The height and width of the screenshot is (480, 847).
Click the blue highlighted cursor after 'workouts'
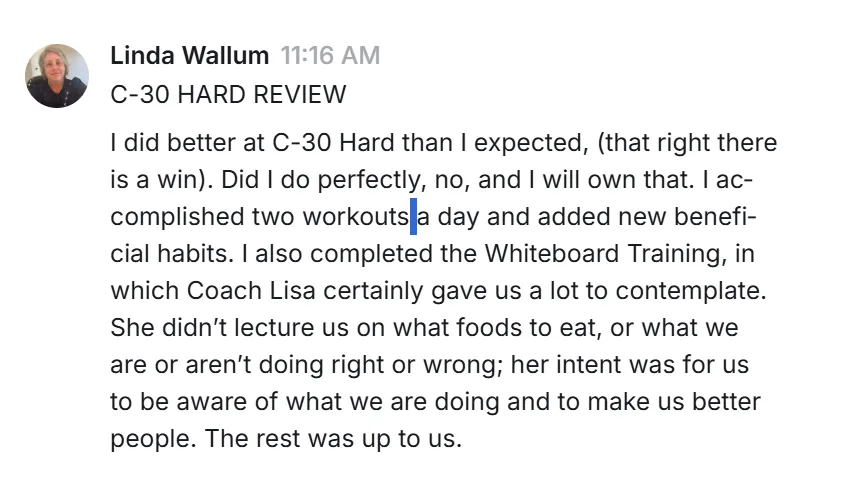coord(413,217)
